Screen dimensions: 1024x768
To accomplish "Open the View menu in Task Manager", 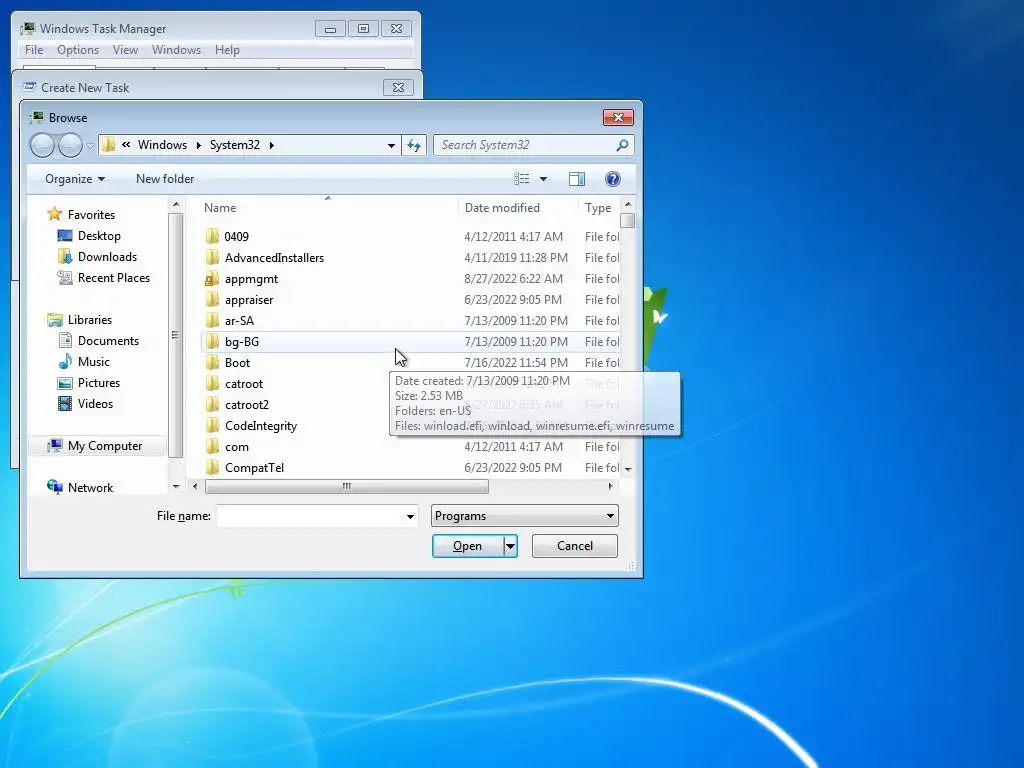I will (125, 50).
